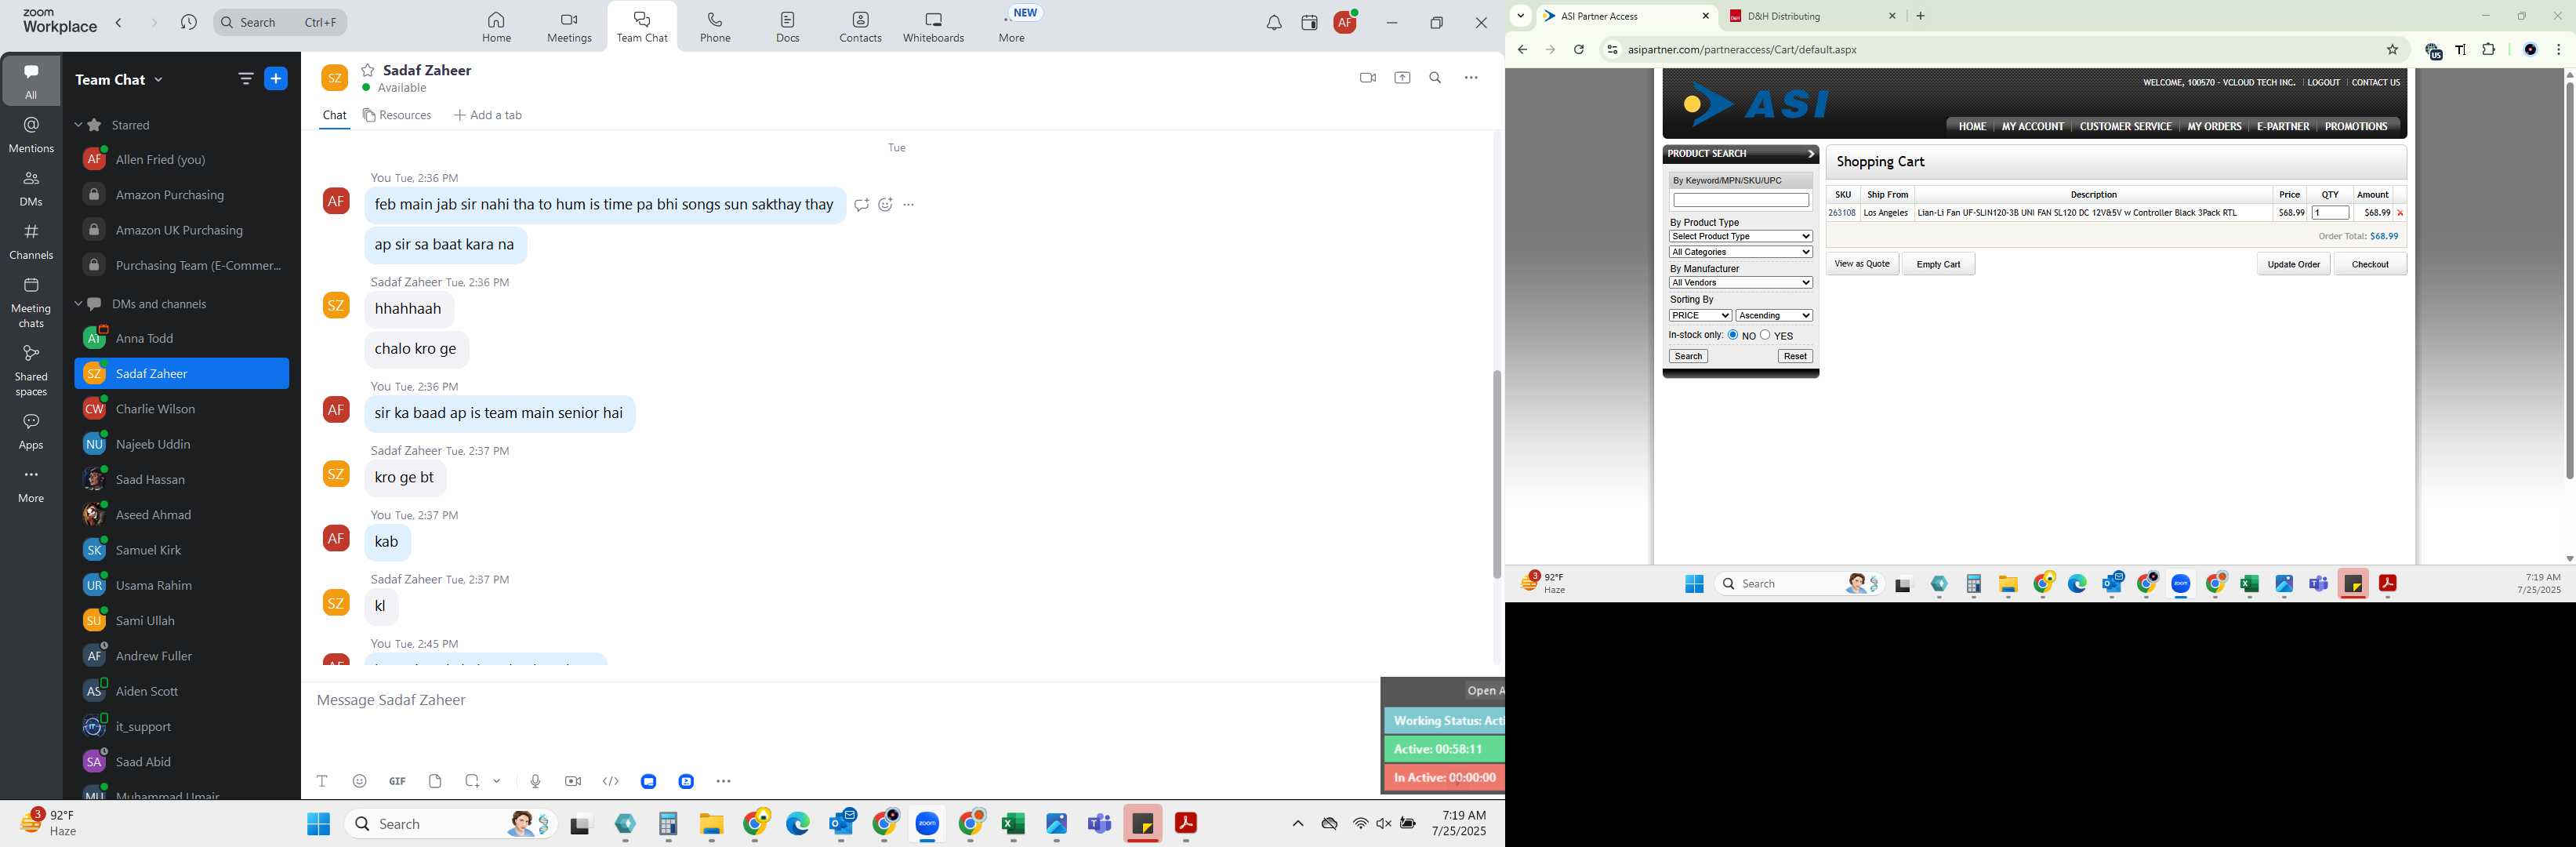This screenshot has height=847, width=2576.
Task: Switch to Zoom Home tab
Action: pyautogui.click(x=496, y=27)
